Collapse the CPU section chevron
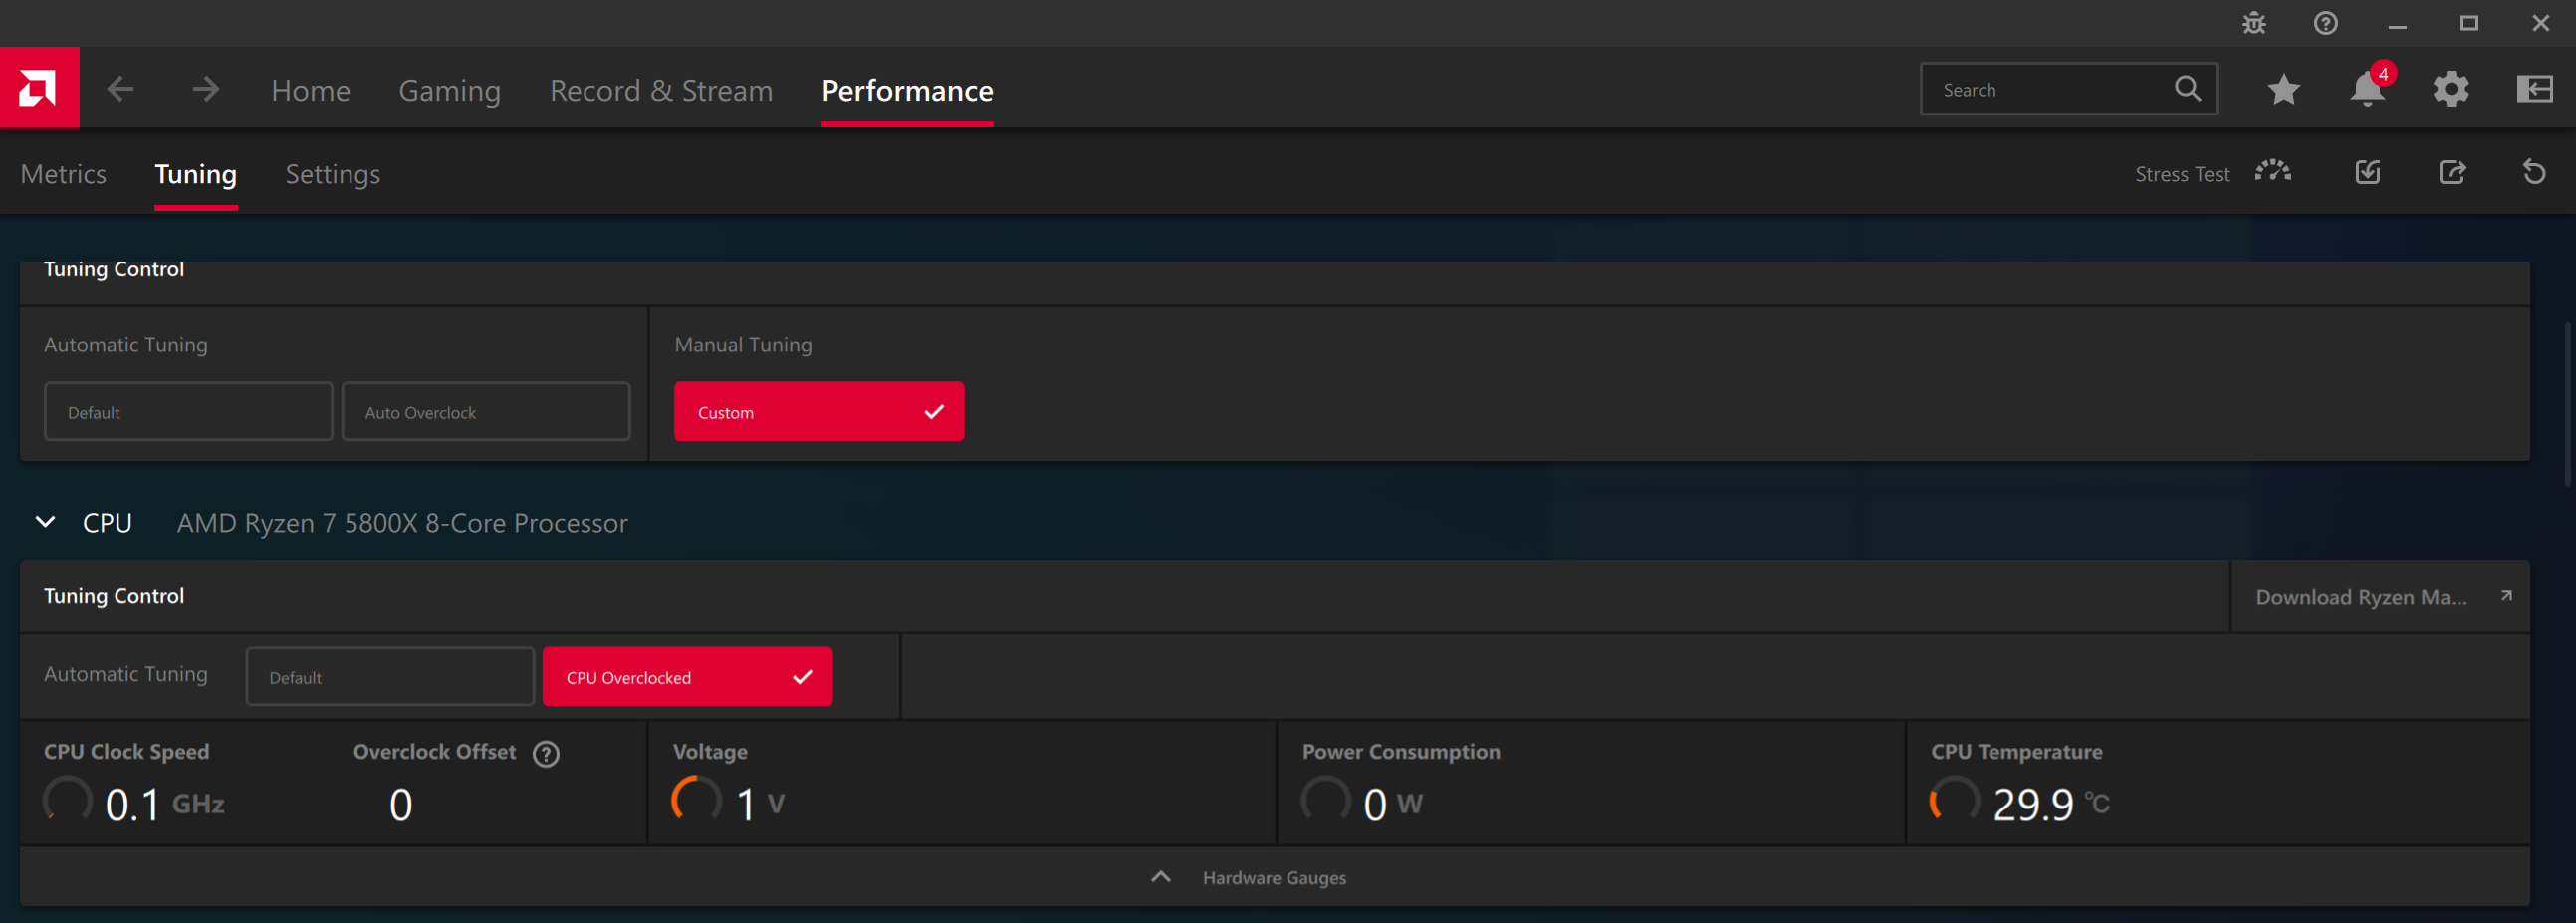2576x923 pixels. point(45,522)
